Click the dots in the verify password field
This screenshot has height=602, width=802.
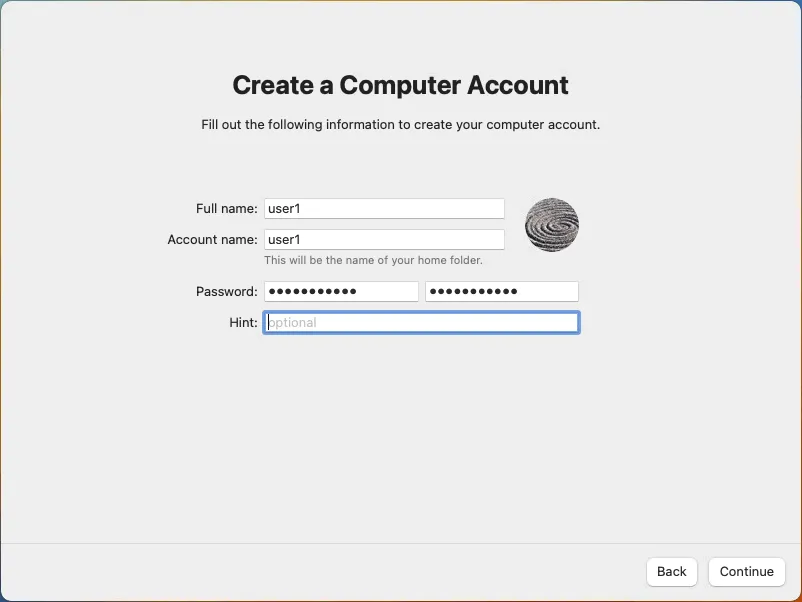[x=473, y=291]
